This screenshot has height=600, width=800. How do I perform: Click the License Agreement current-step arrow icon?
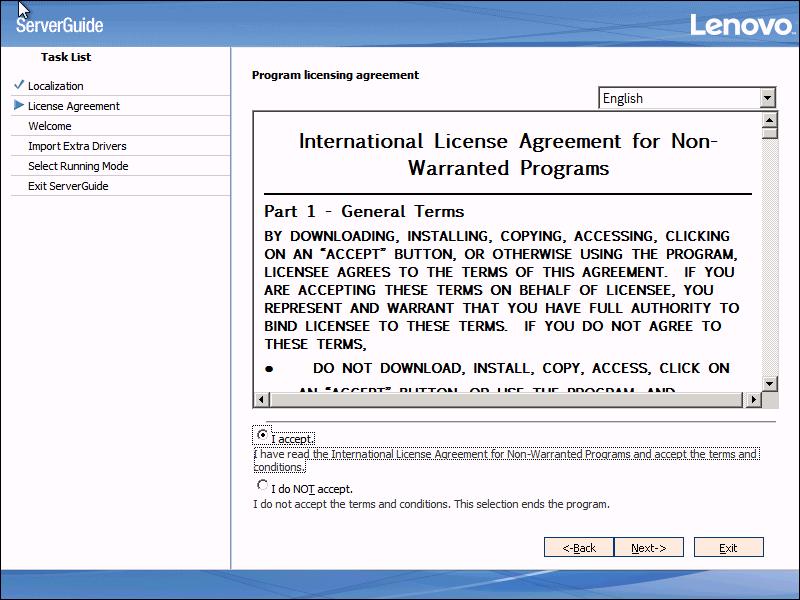point(19,105)
